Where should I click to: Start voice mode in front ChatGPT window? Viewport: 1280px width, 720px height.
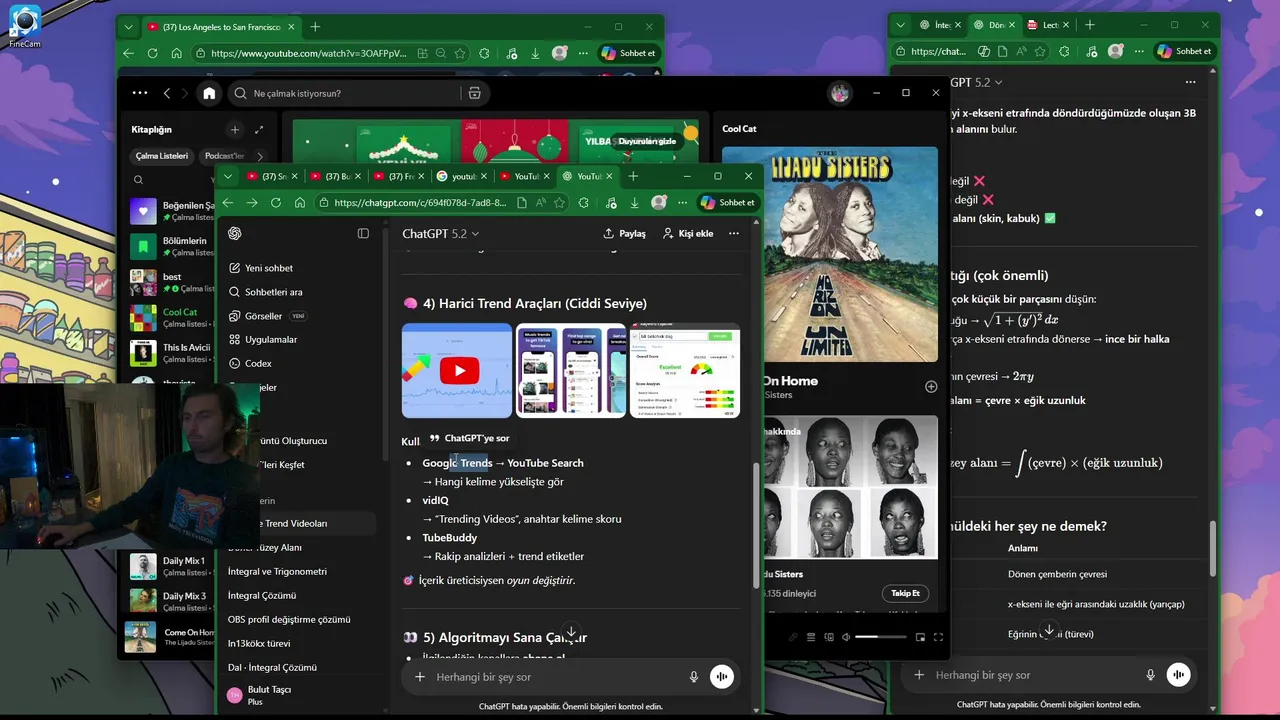[x=722, y=677]
